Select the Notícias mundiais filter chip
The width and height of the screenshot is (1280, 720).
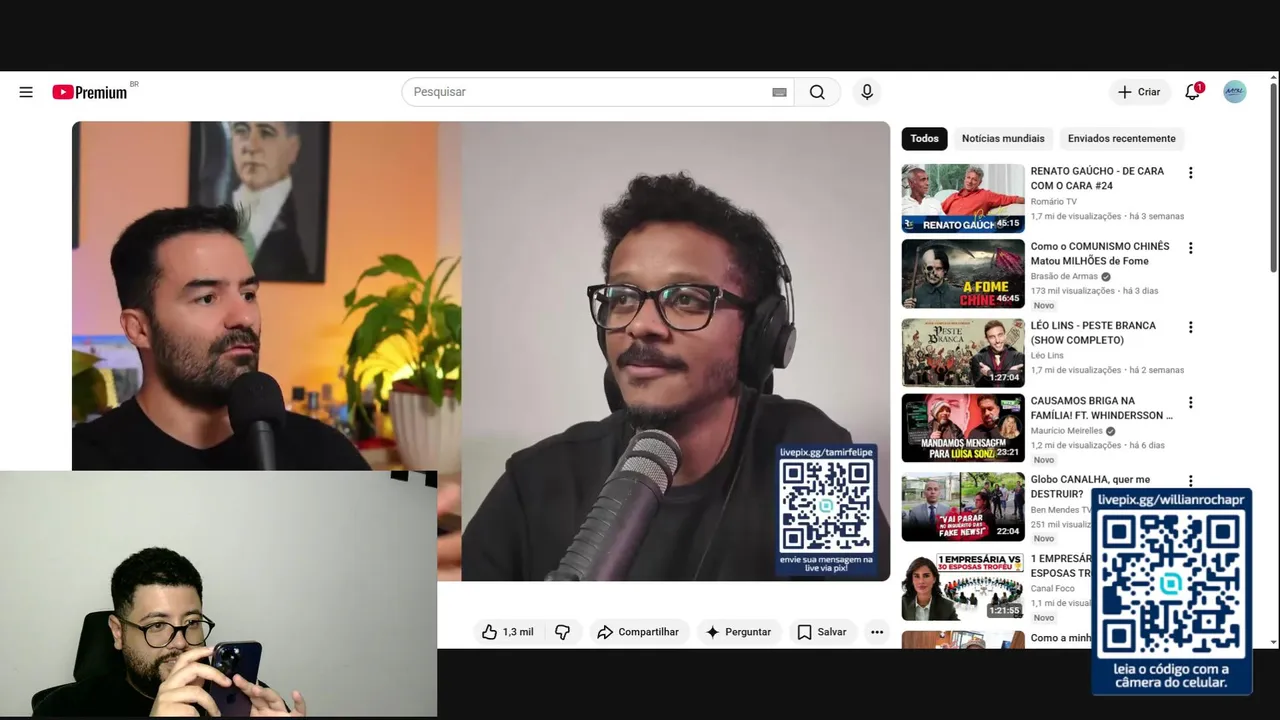pos(1003,139)
